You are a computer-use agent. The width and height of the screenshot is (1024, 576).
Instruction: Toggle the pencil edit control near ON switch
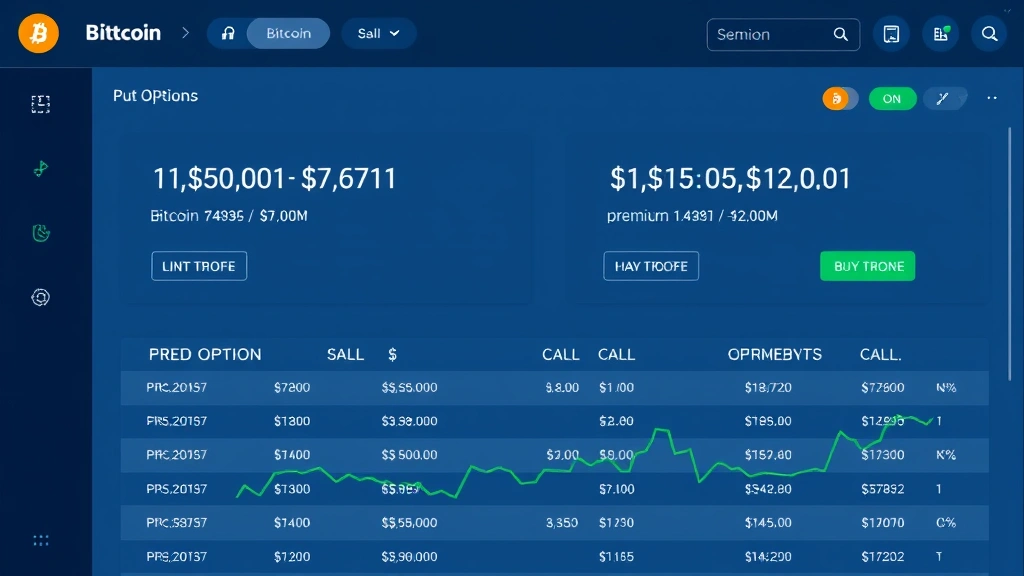[x=941, y=98]
